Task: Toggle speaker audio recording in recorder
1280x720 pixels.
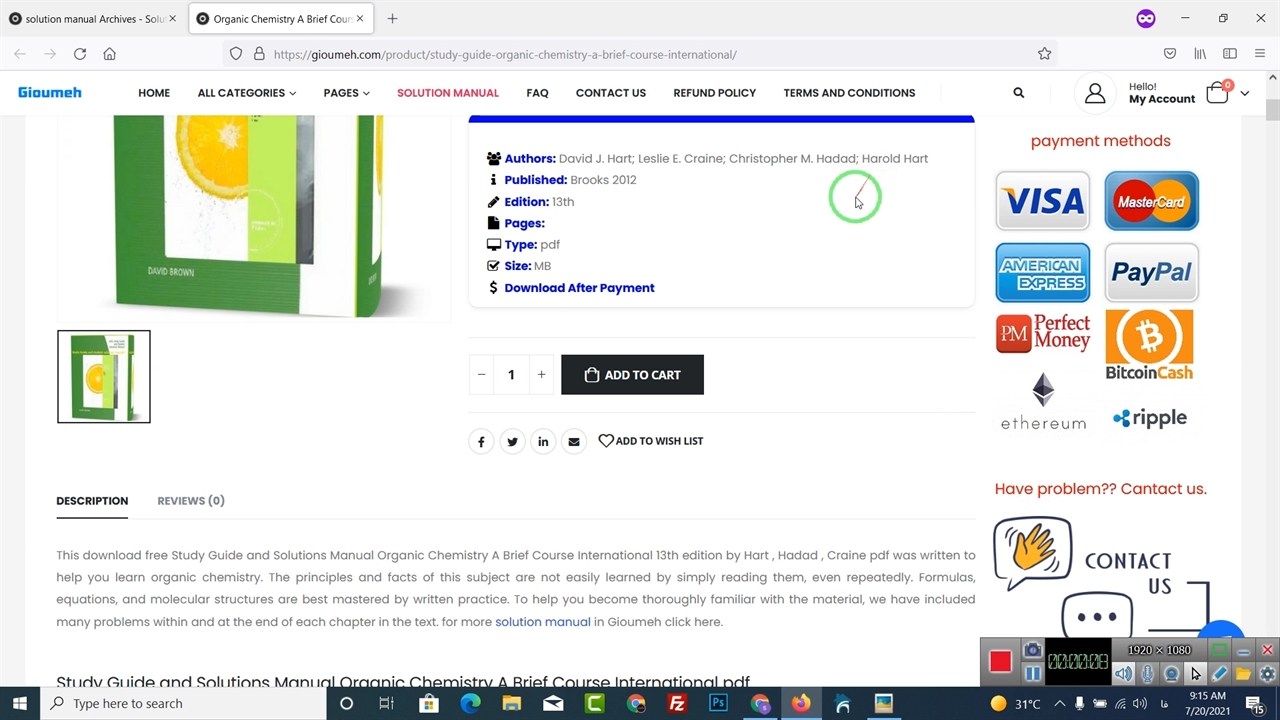Action: coord(1124,674)
